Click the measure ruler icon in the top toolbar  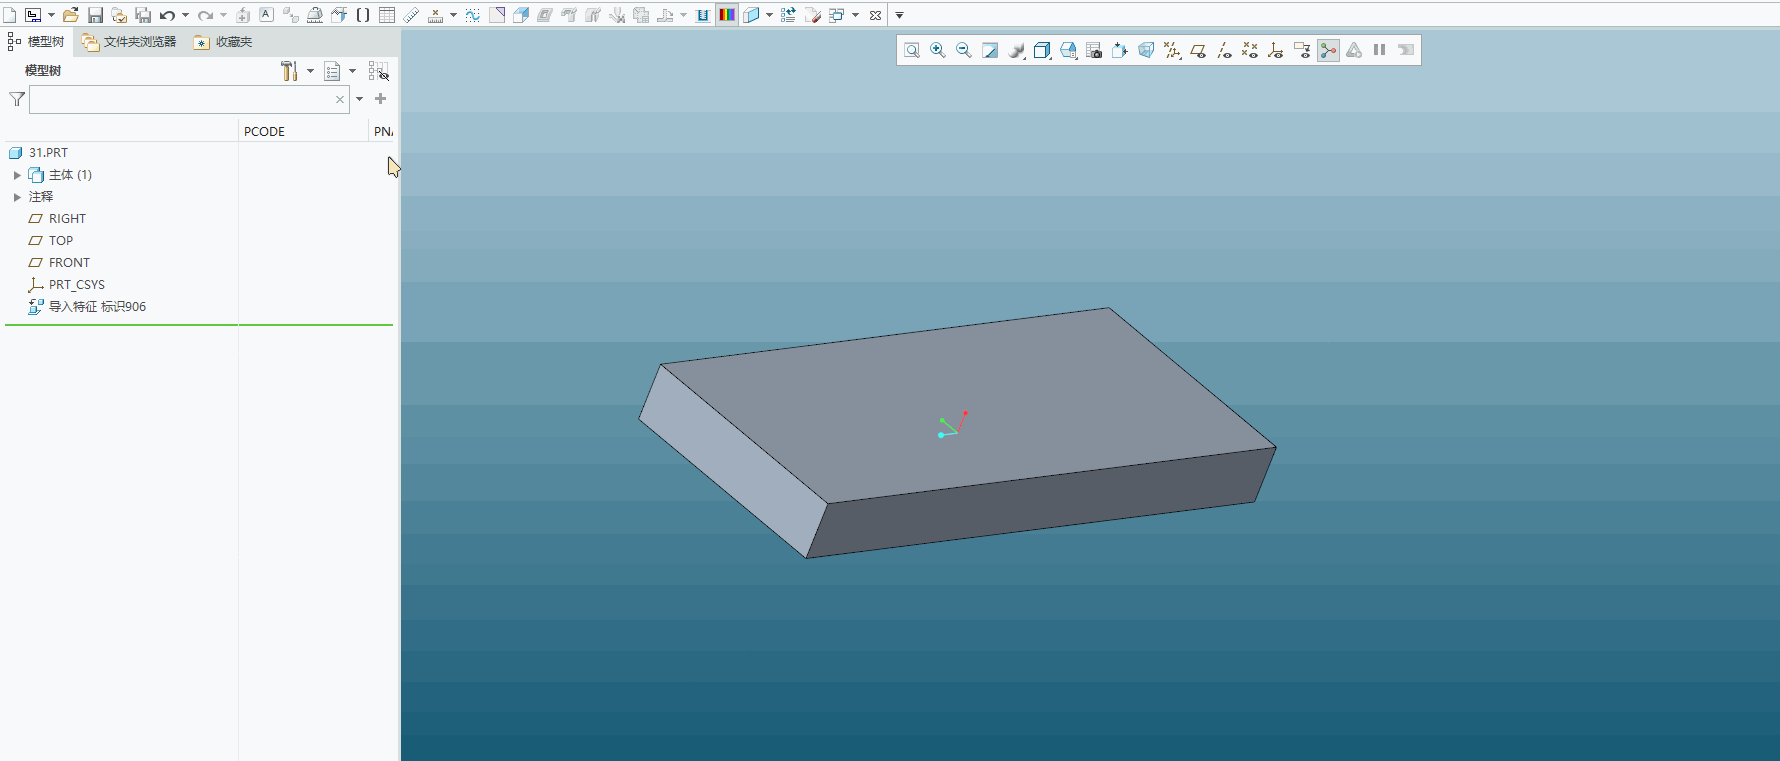tap(411, 15)
